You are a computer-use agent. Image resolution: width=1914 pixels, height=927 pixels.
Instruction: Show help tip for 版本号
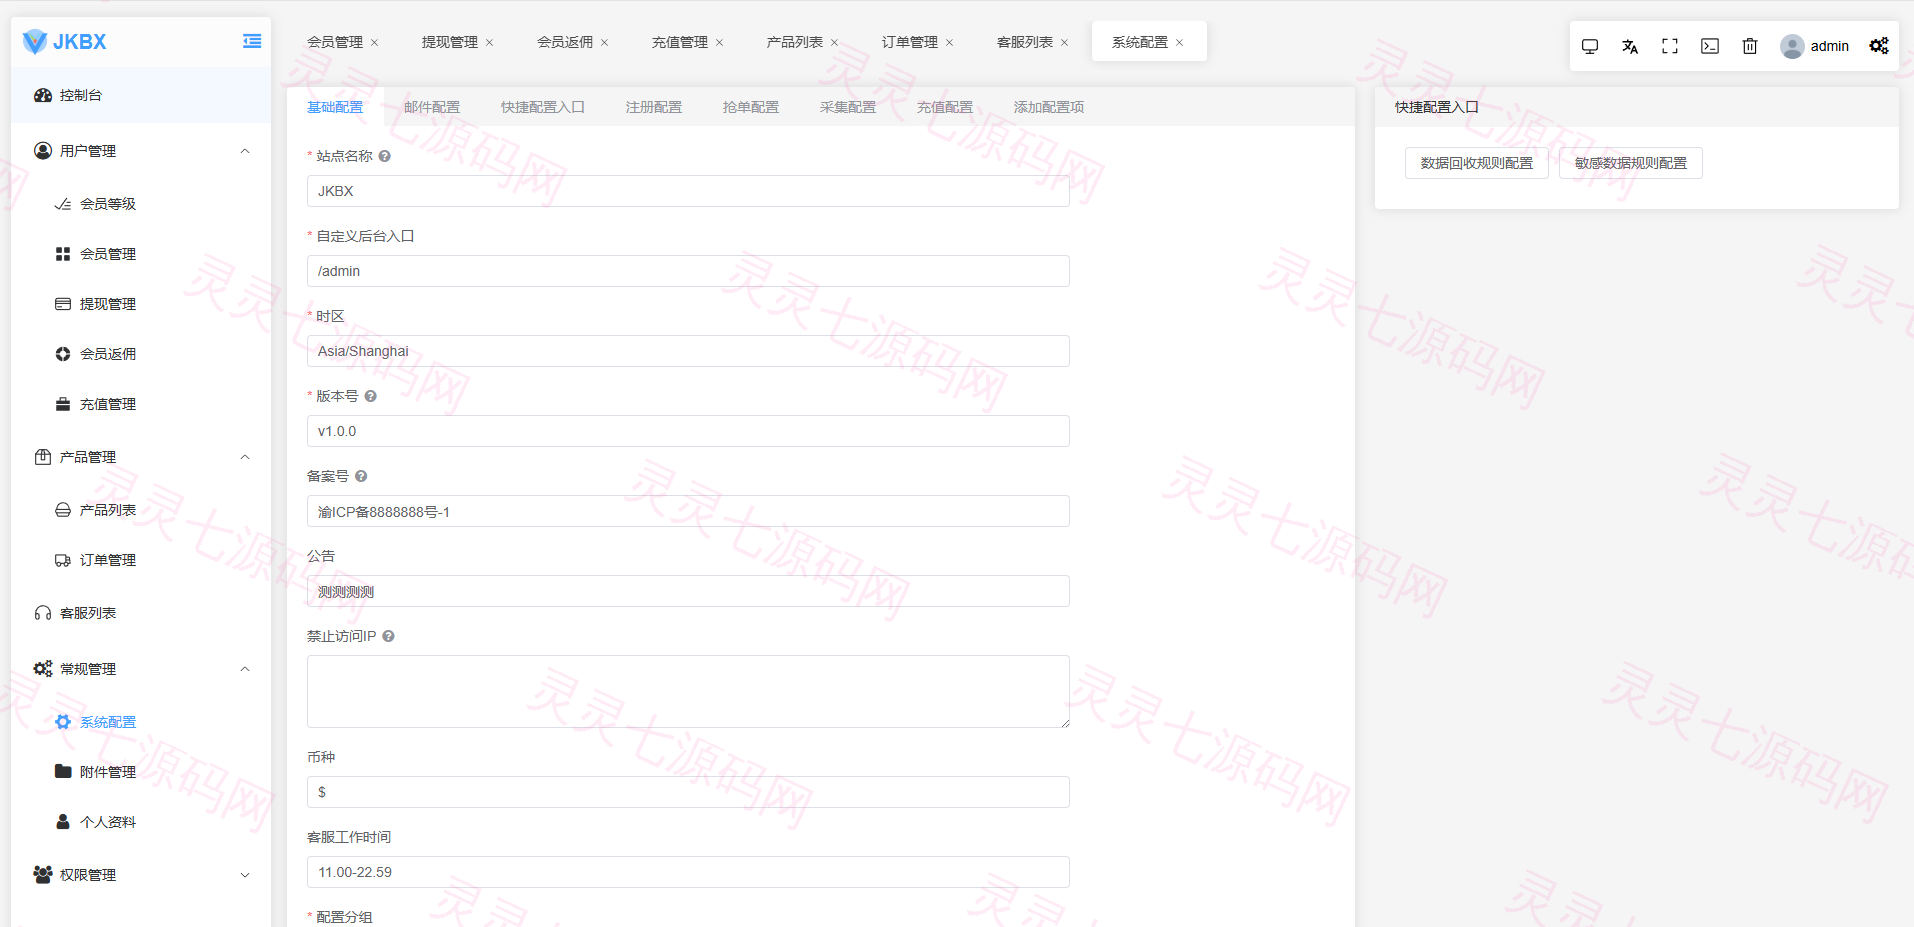pyautogui.click(x=371, y=396)
